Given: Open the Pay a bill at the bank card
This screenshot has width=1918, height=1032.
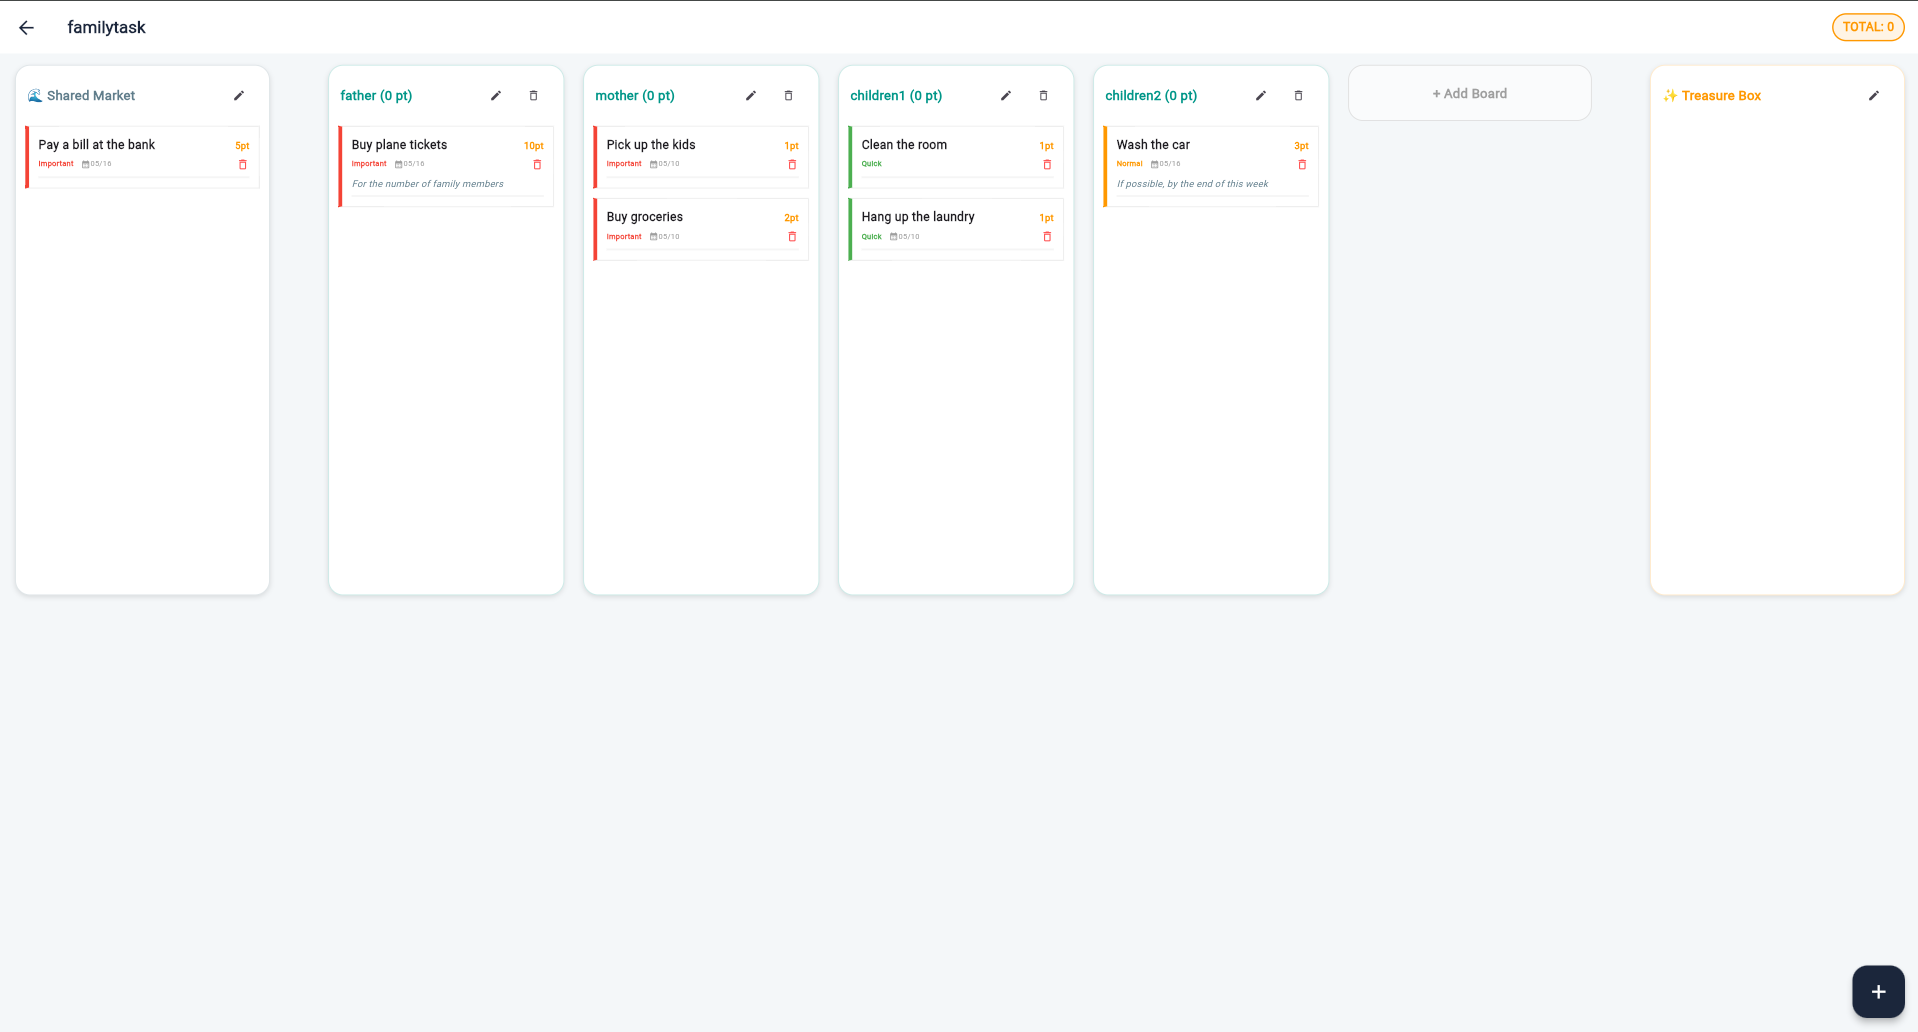Looking at the screenshot, I should click(x=142, y=157).
